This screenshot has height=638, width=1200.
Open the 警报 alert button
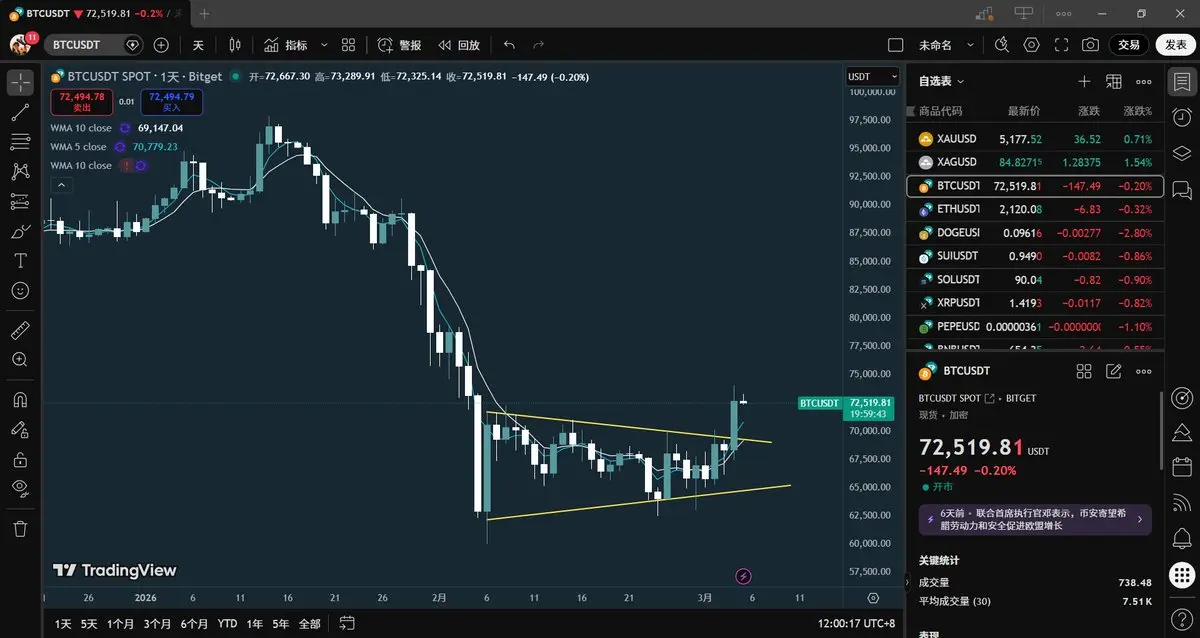coord(399,45)
